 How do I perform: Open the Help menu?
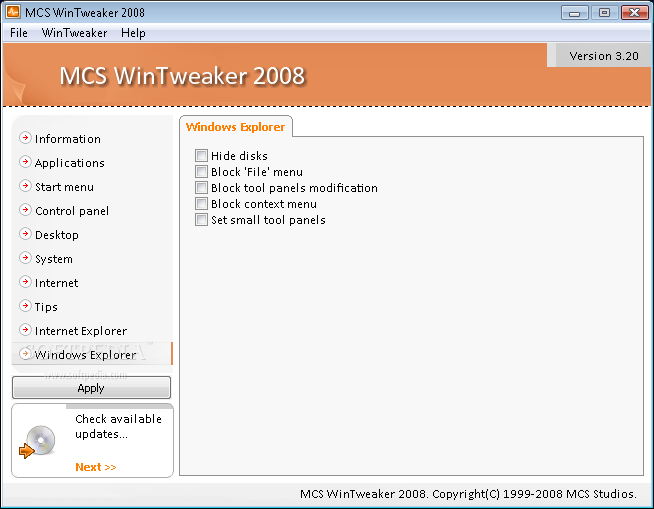tap(133, 33)
